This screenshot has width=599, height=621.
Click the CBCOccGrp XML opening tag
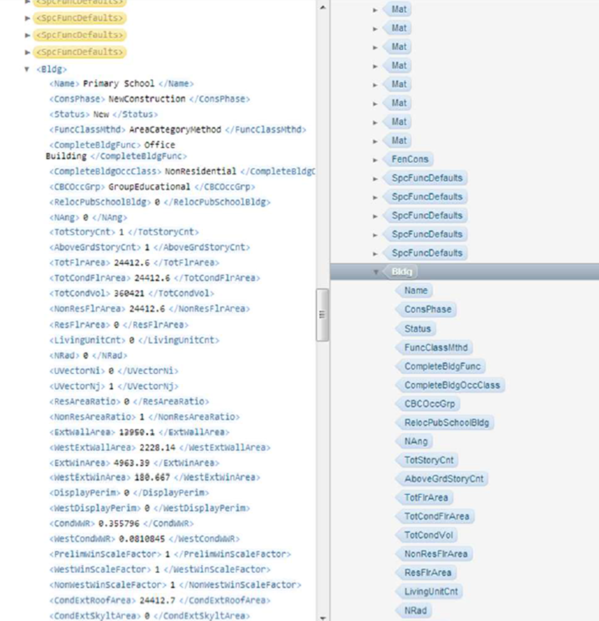click(x=77, y=187)
